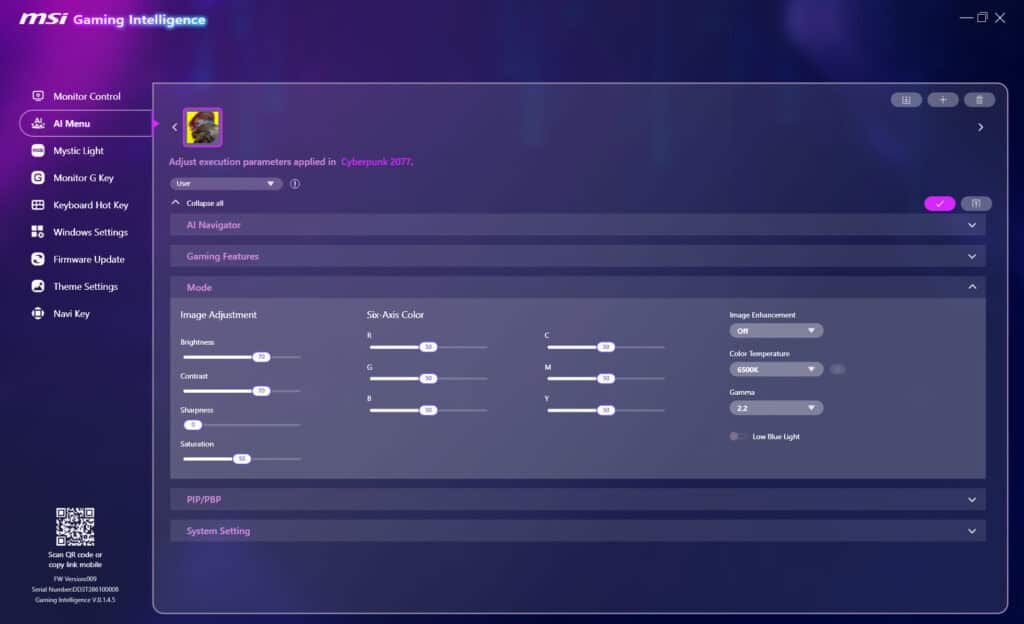The width and height of the screenshot is (1024, 624).
Task: Go to next profile with right arrow
Action: (x=980, y=127)
